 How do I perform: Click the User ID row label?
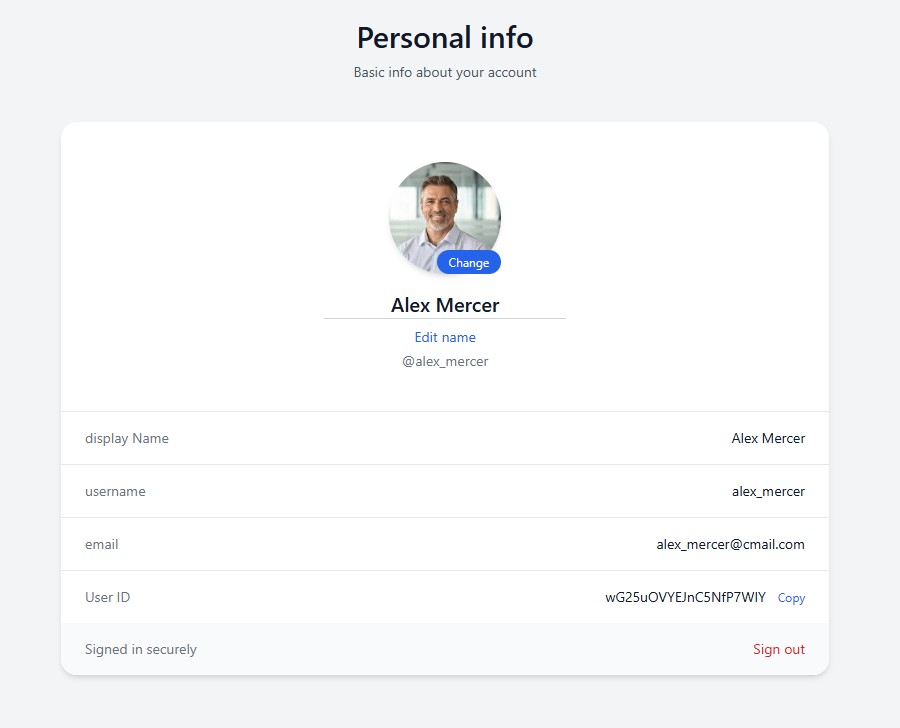[107, 597]
